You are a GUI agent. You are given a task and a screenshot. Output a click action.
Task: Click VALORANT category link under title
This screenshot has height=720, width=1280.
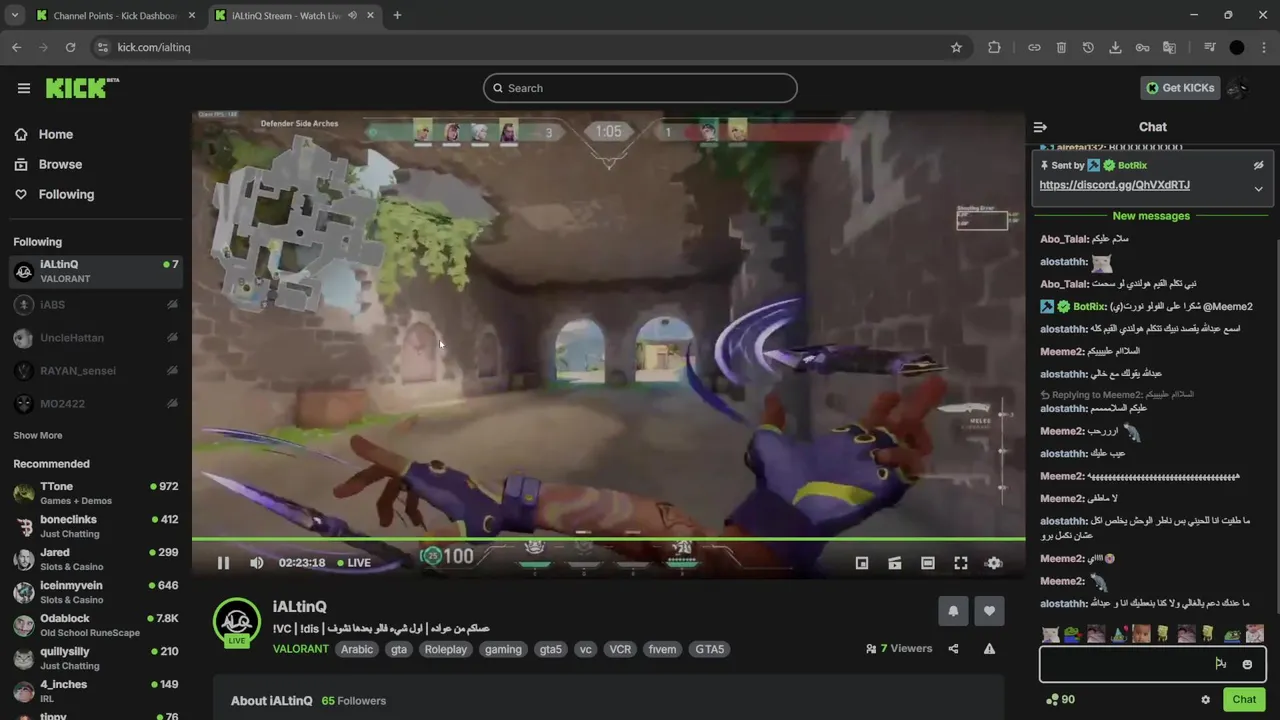click(x=300, y=649)
